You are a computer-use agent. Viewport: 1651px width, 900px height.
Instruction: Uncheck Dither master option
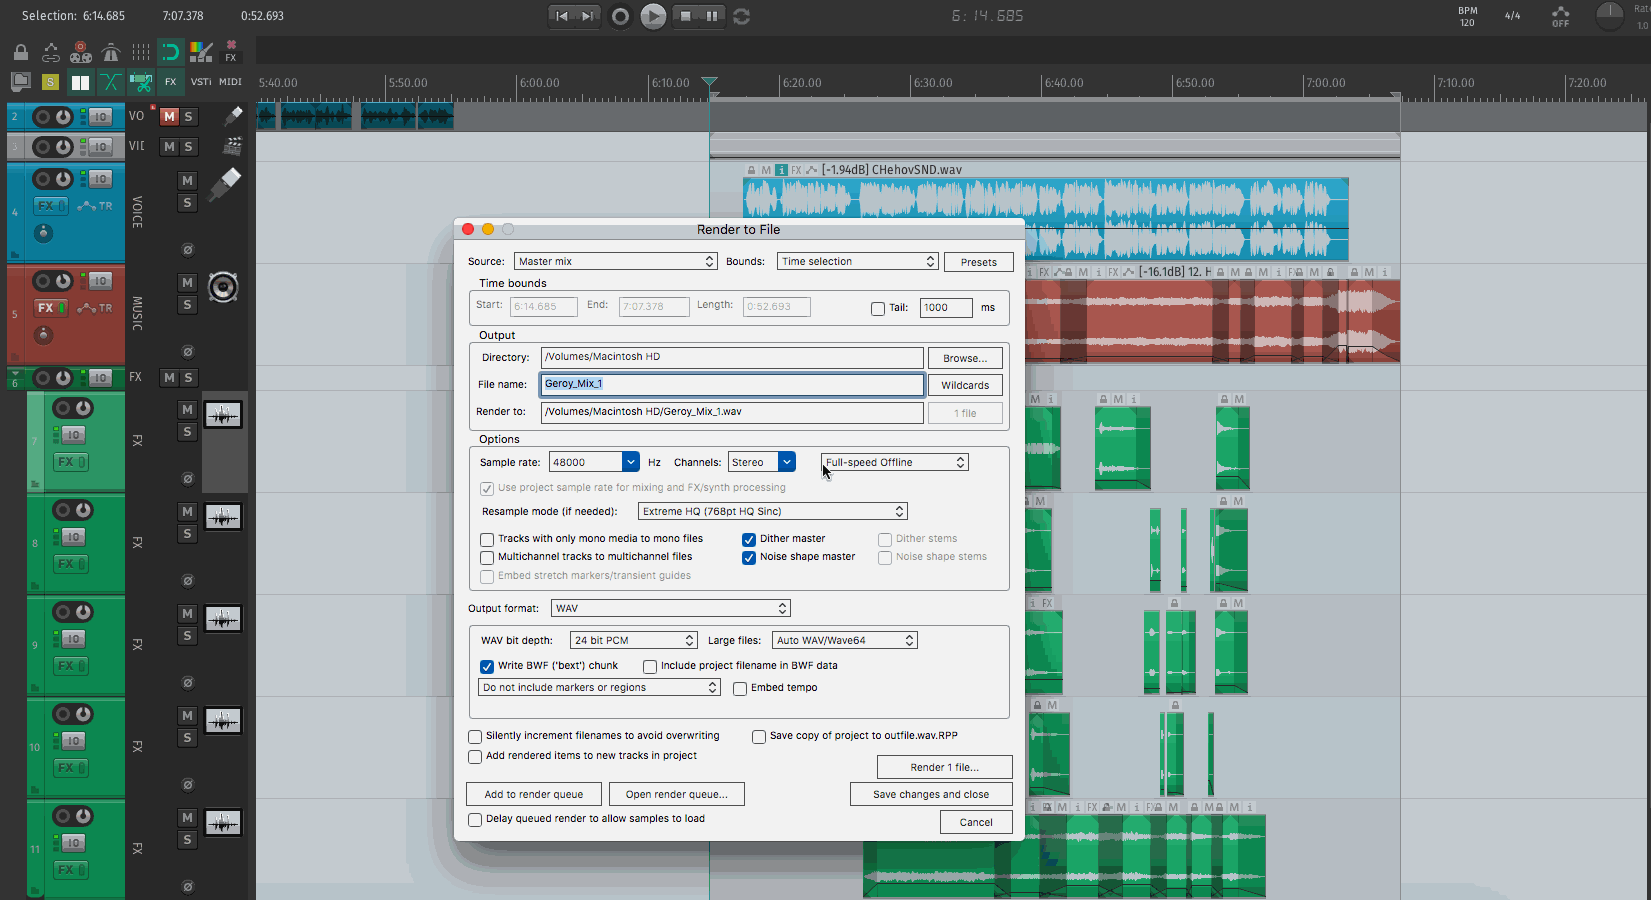tap(749, 539)
